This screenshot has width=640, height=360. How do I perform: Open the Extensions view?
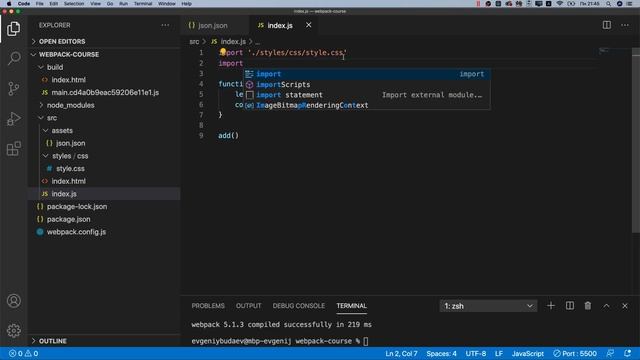click(13, 149)
